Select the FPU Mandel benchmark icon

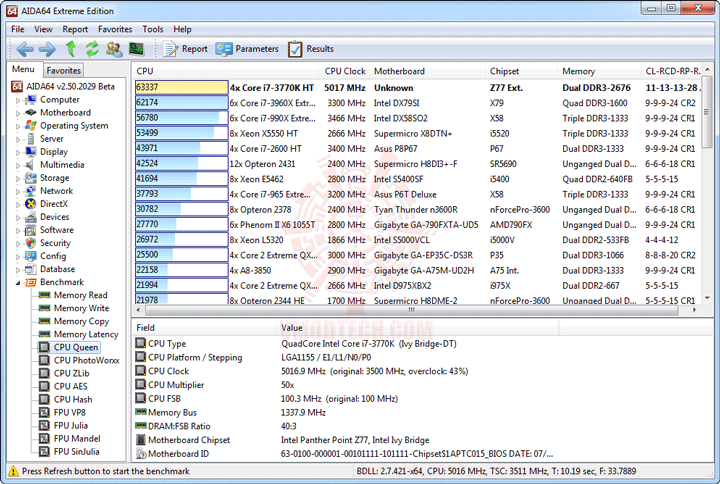45,439
